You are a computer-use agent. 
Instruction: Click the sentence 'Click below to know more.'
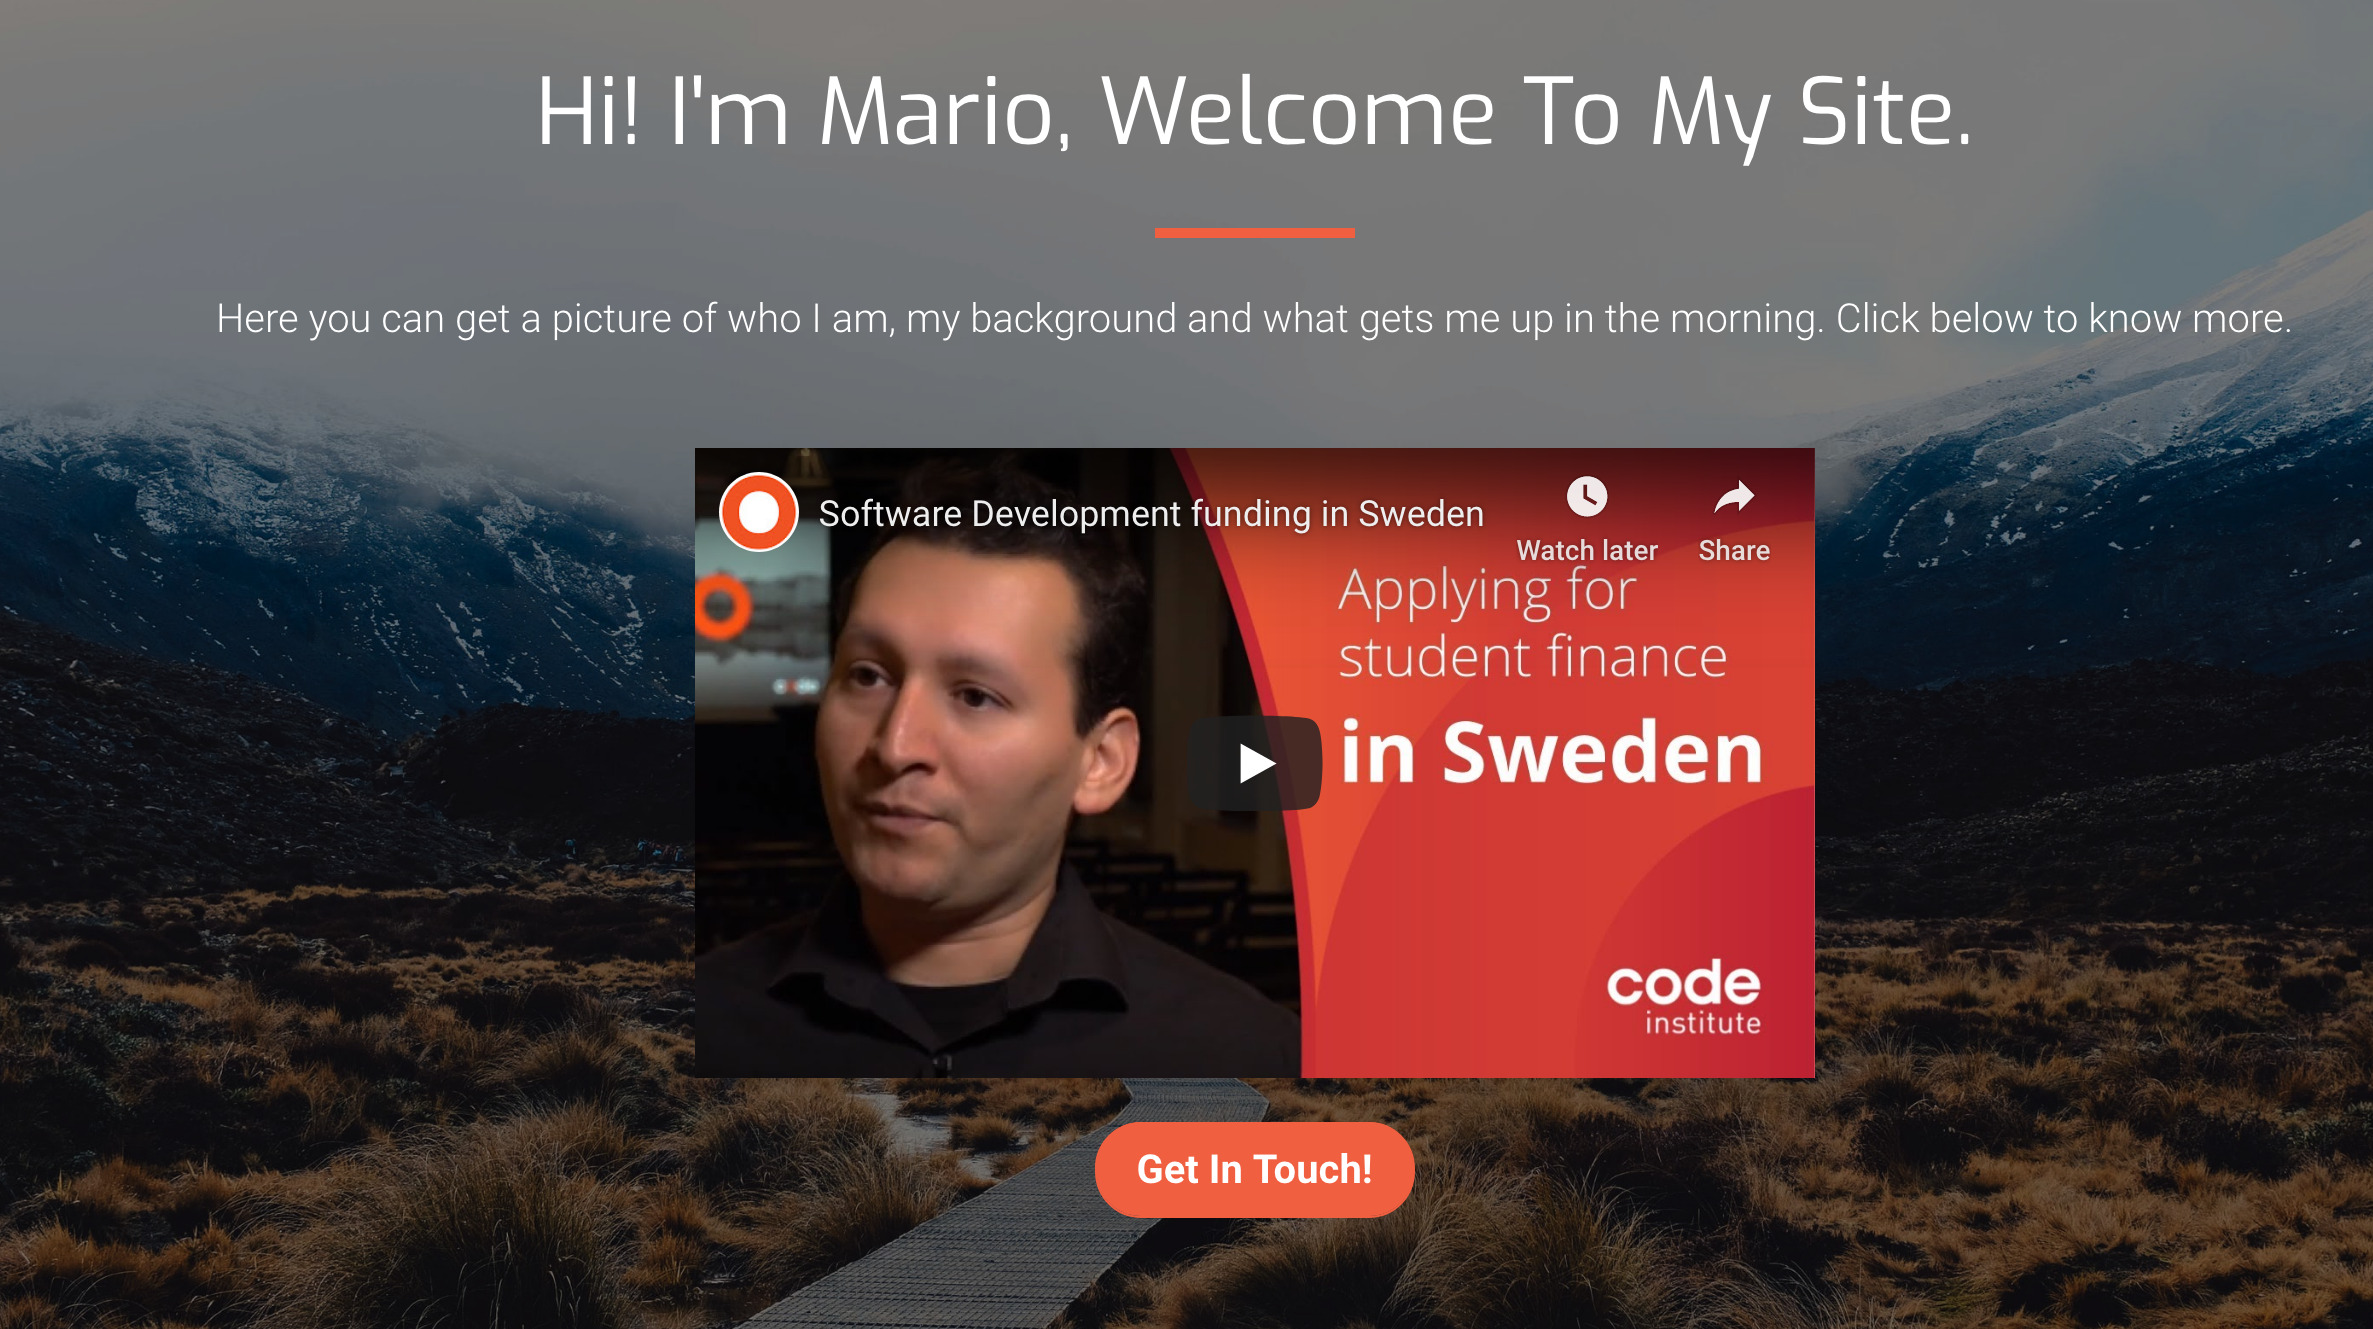(2063, 318)
